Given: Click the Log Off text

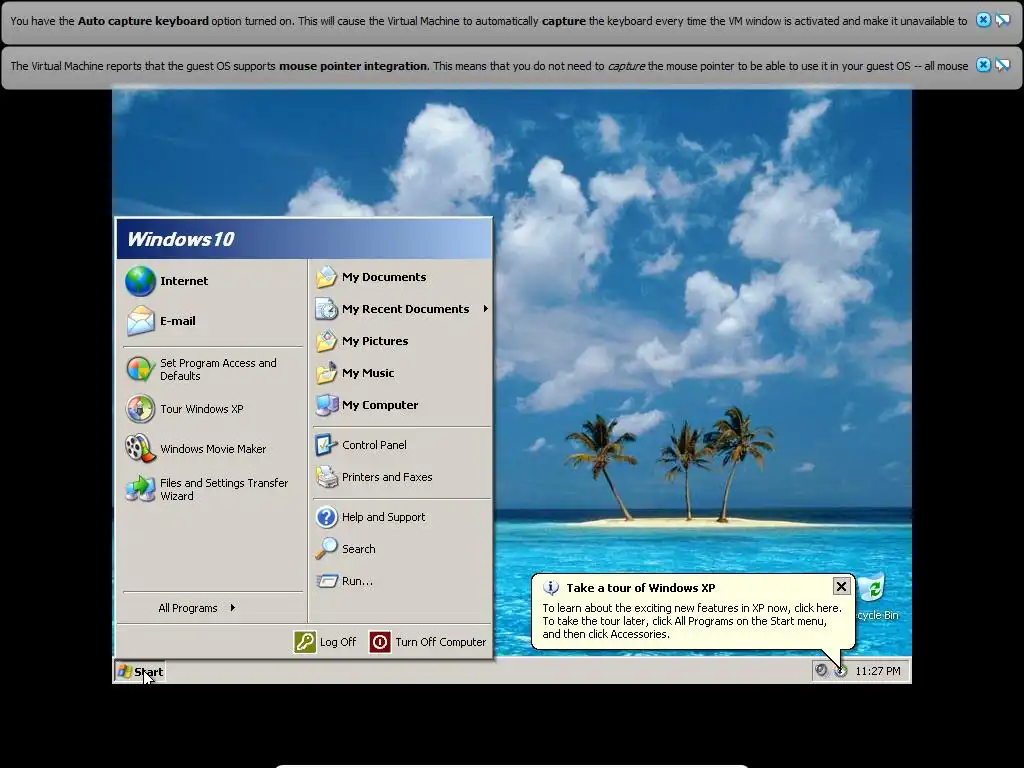Looking at the screenshot, I should click(338, 642).
